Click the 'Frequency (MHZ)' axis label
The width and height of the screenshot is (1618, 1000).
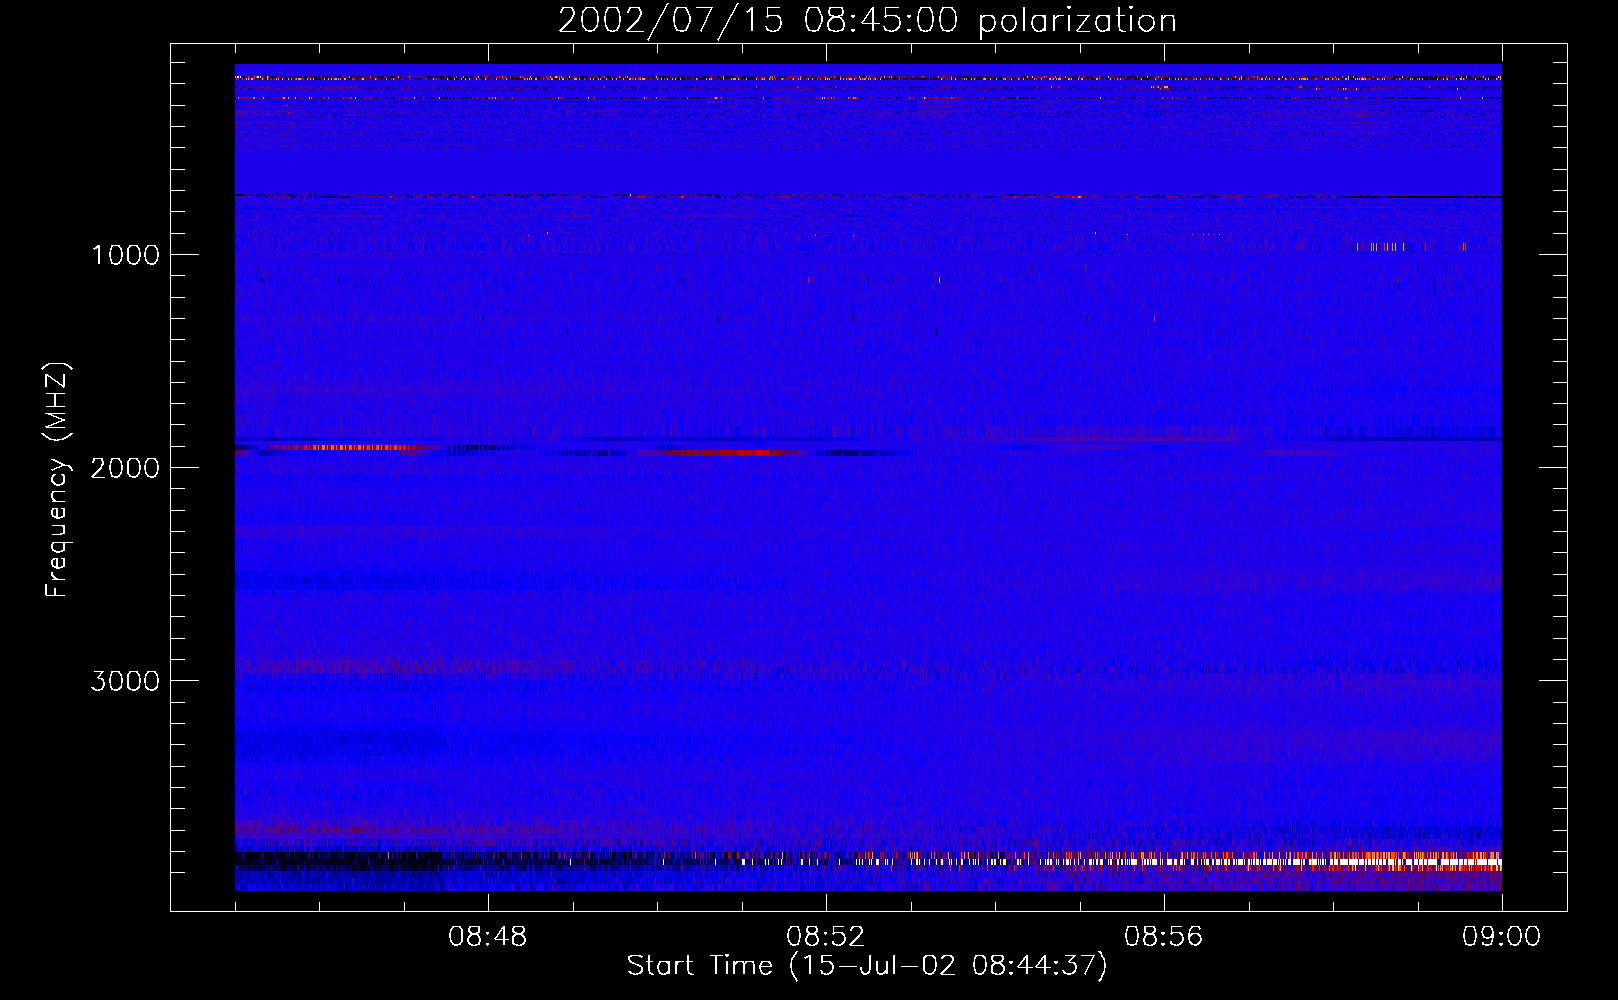(x=57, y=480)
